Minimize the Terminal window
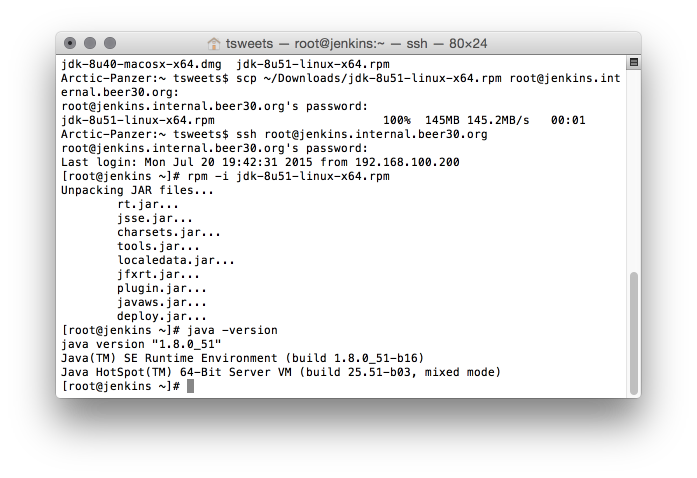 89,44
